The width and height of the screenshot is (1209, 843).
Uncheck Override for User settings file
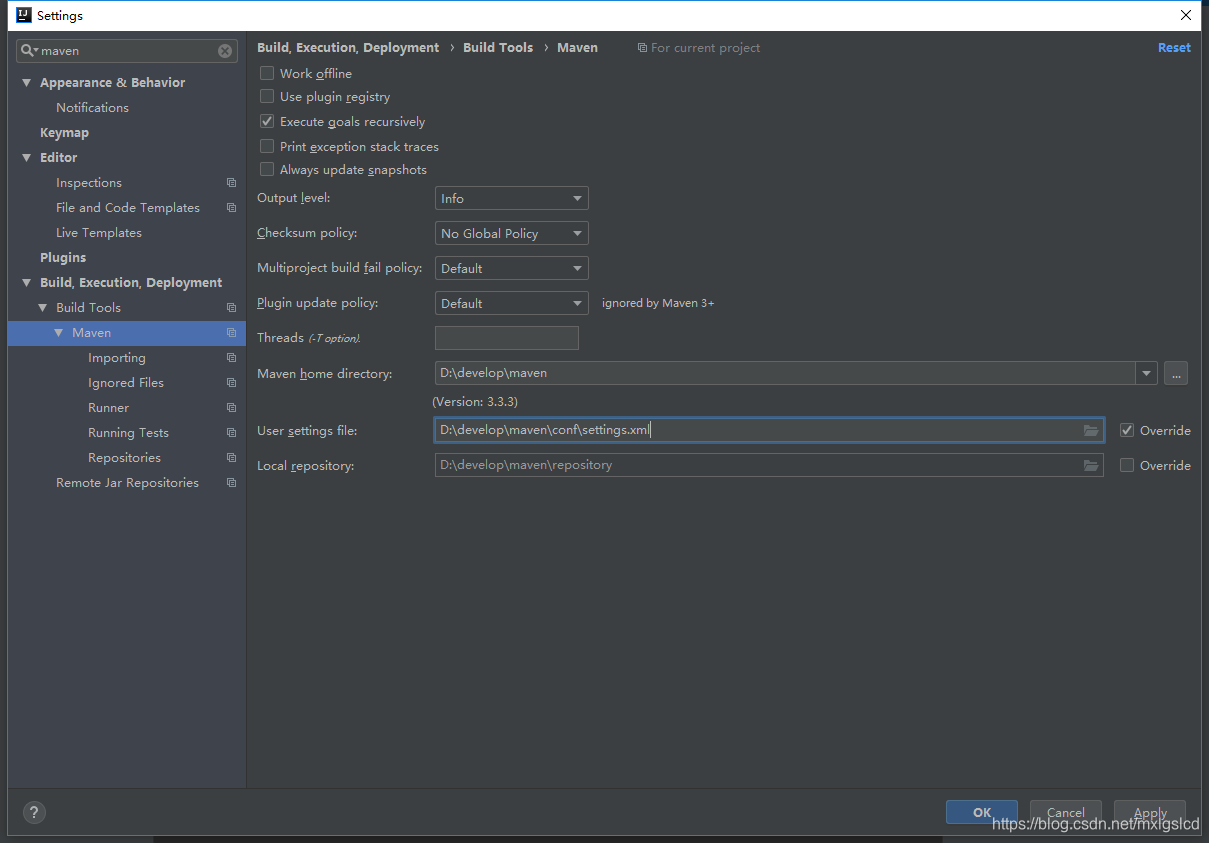1127,430
